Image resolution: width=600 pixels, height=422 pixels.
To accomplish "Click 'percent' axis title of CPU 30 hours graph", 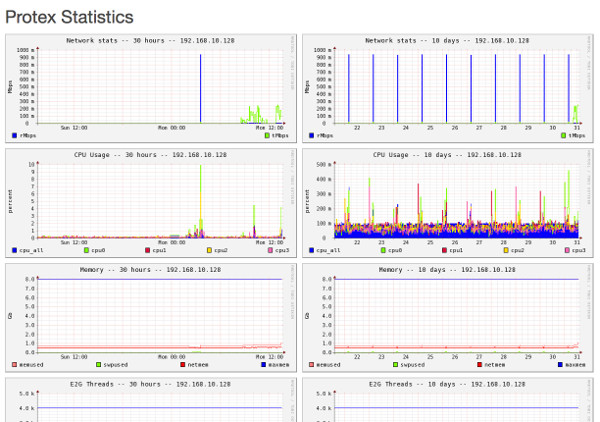I will click(10, 201).
